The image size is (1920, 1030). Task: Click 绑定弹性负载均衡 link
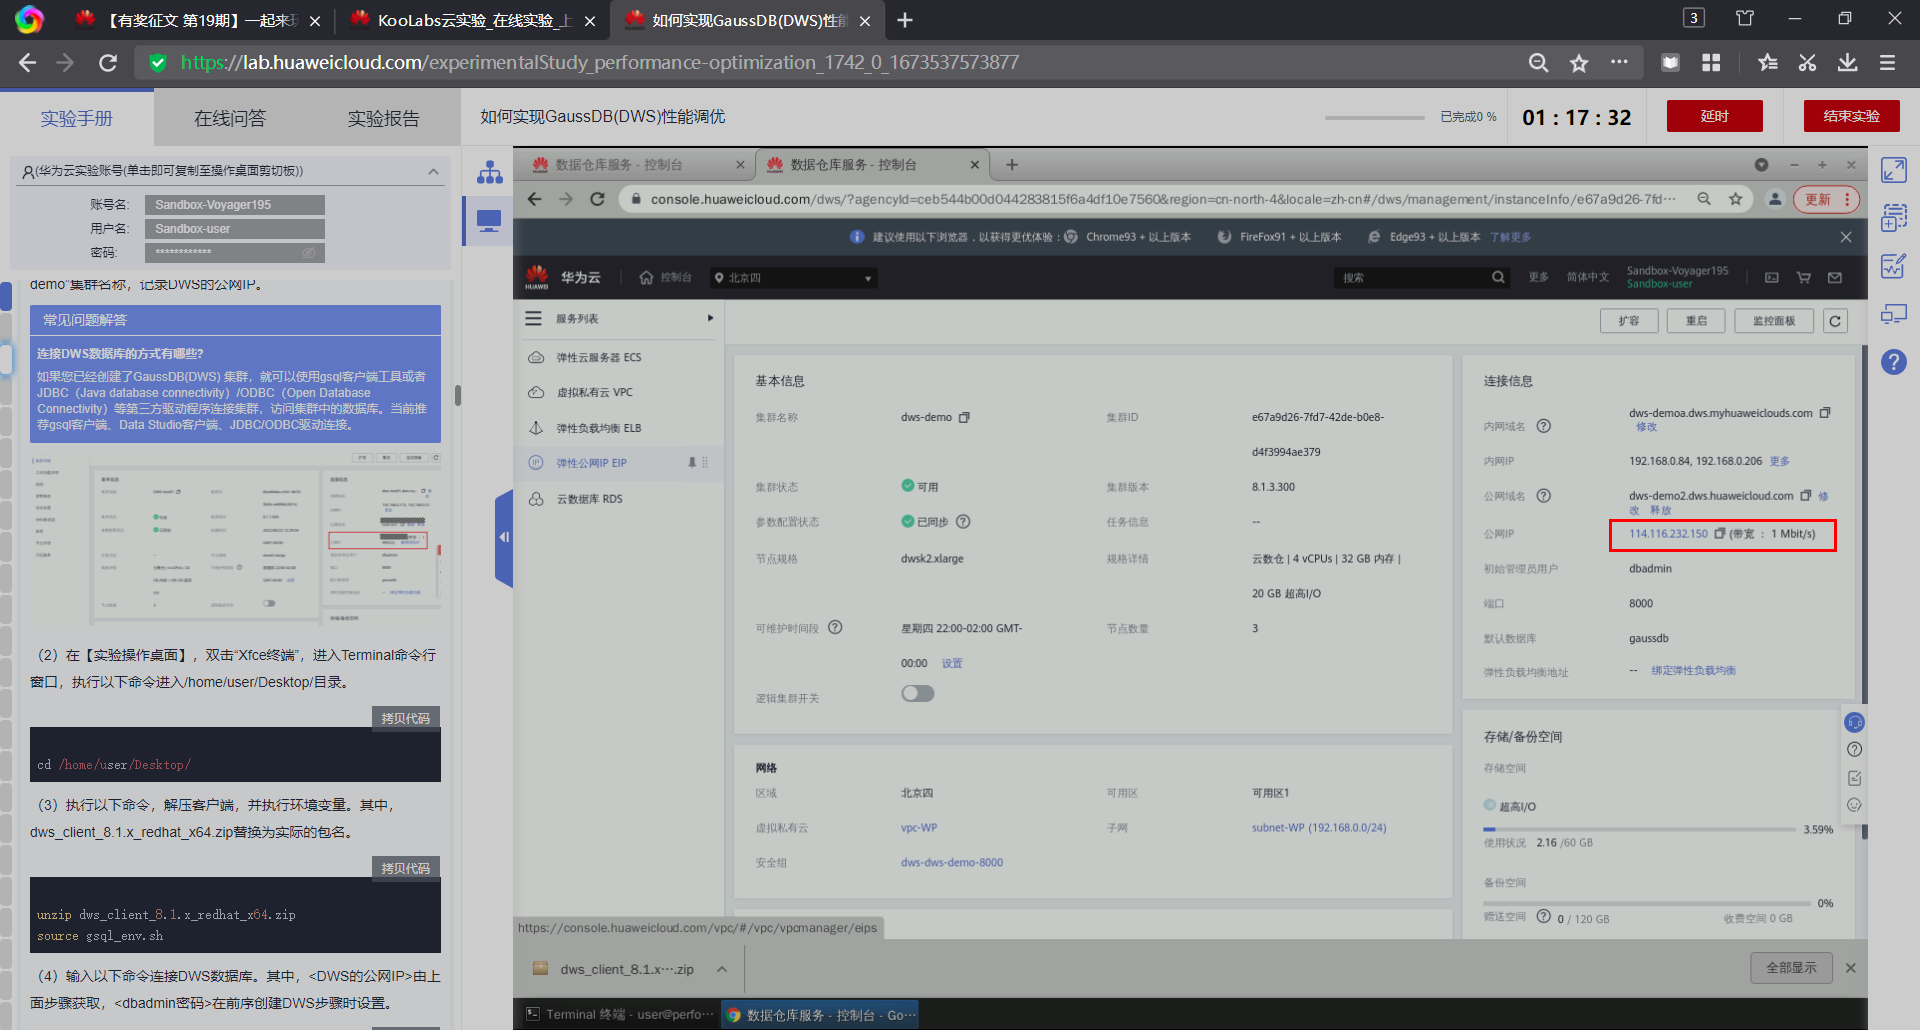coord(1693,671)
